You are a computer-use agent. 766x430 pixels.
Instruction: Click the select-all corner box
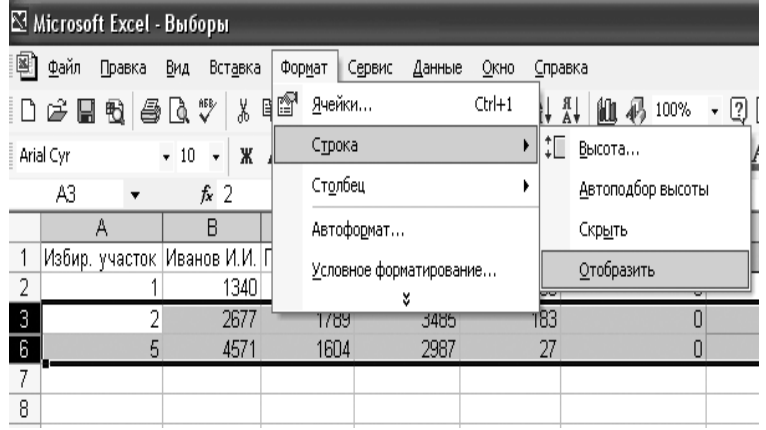pos(24,227)
